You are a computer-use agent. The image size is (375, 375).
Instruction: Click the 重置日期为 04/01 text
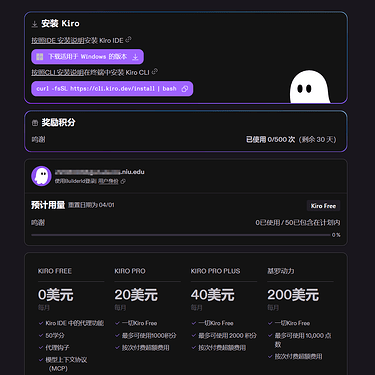pos(91,205)
